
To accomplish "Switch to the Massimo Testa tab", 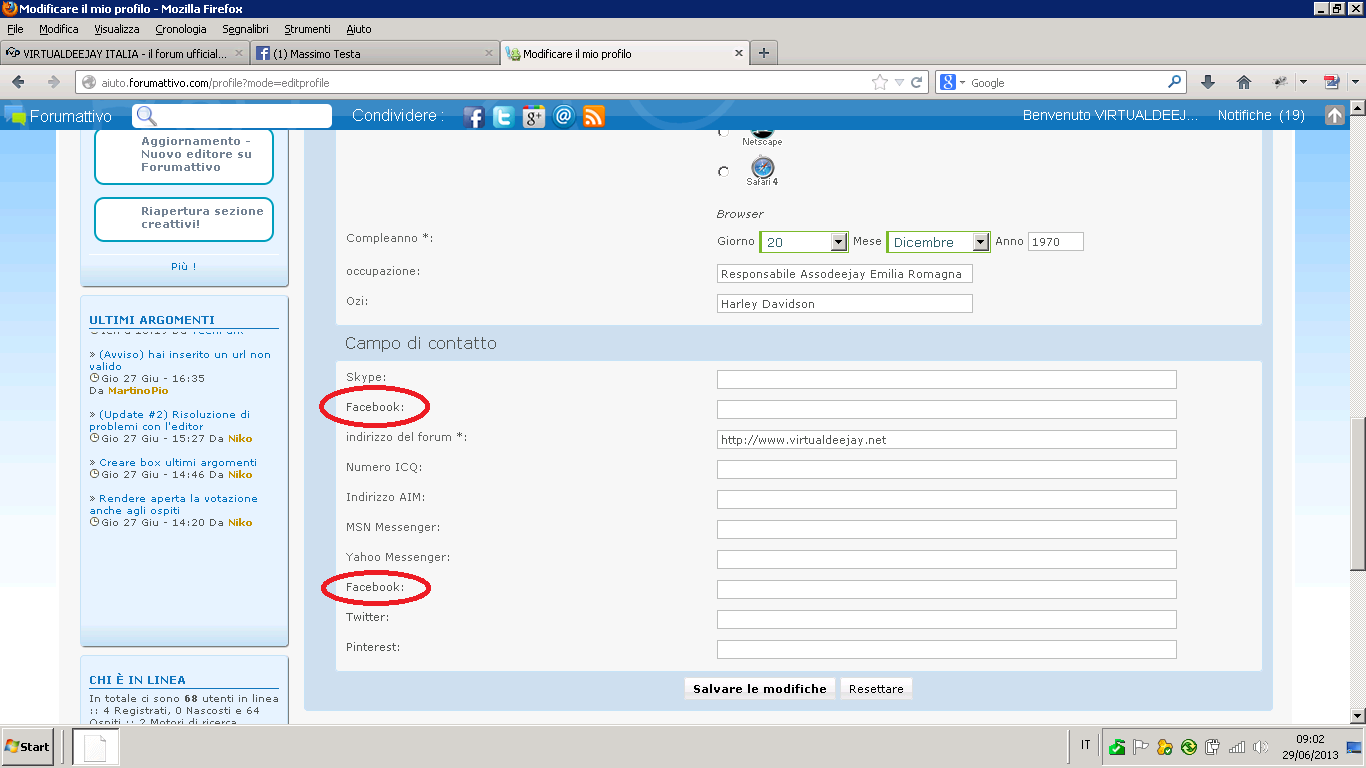I will tap(375, 53).
